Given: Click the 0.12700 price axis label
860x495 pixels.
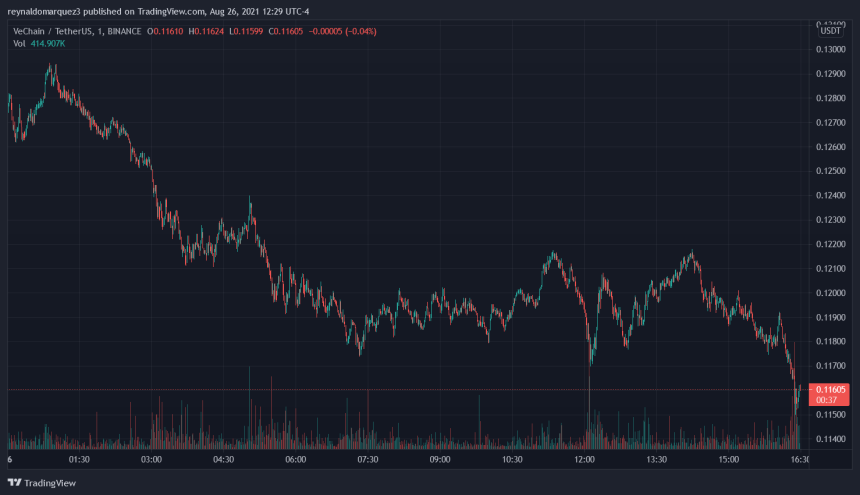Looking at the screenshot, I should [830, 122].
